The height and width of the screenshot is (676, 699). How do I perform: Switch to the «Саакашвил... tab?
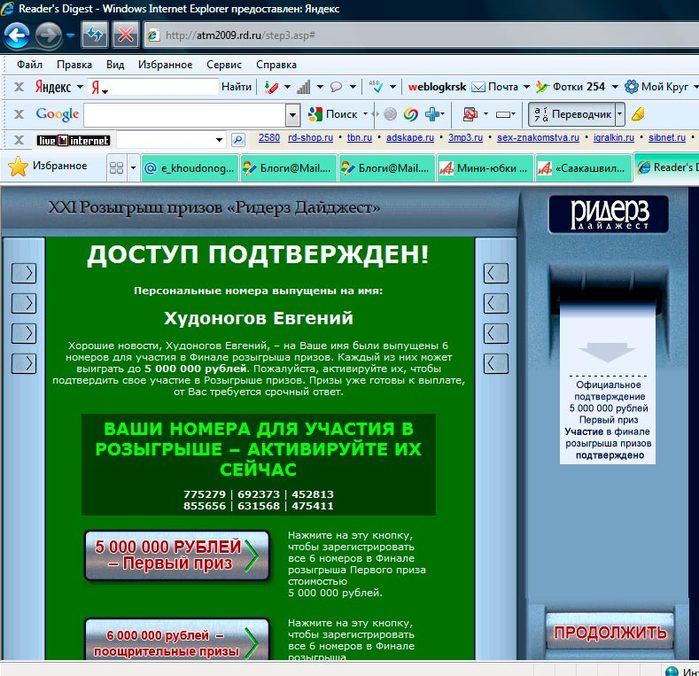[583, 168]
